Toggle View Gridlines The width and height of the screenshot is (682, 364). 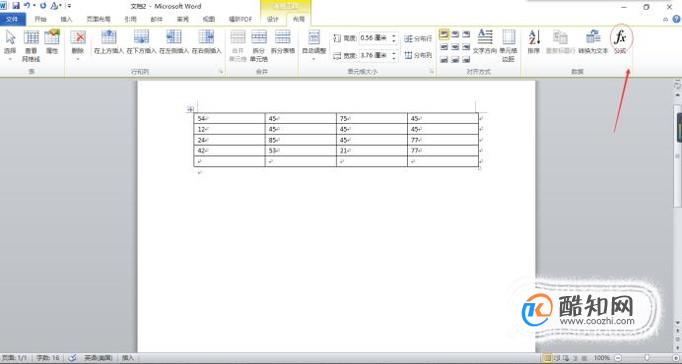(31, 46)
